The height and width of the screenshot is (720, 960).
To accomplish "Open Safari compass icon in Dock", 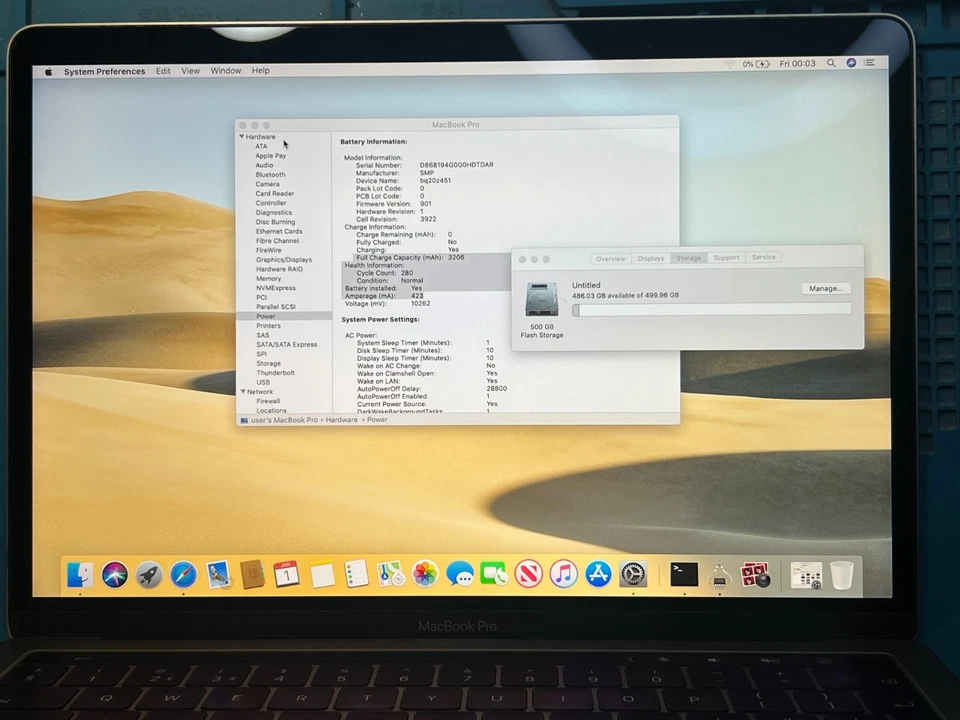I will coord(183,575).
